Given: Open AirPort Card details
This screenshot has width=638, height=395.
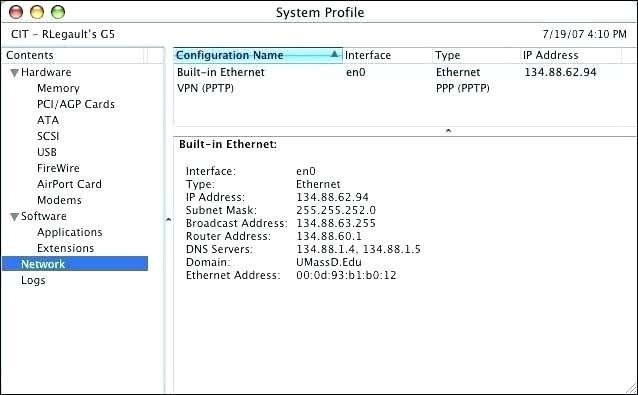Looking at the screenshot, I should click(x=69, y=184).
